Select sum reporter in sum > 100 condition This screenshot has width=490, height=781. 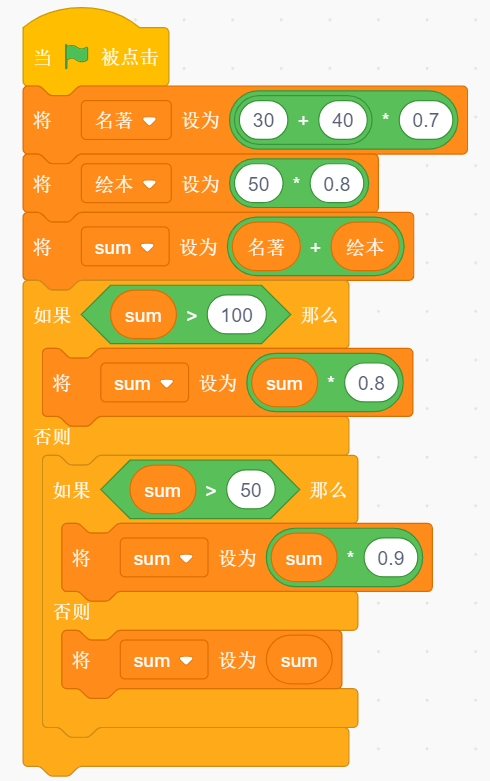pos(143,315)
